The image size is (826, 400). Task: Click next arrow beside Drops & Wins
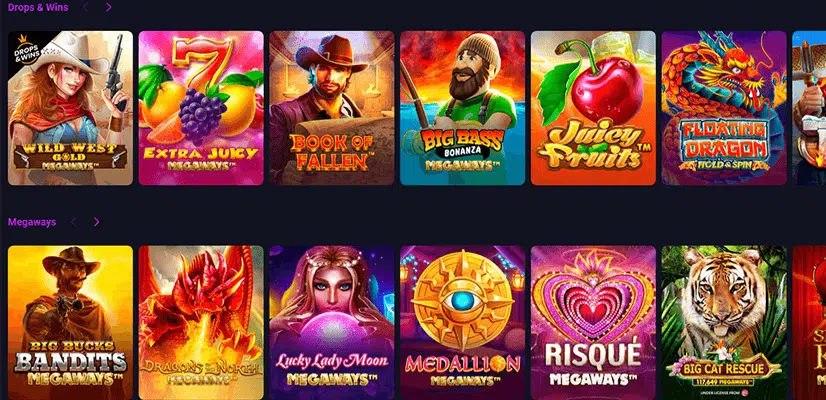[109, 7]
